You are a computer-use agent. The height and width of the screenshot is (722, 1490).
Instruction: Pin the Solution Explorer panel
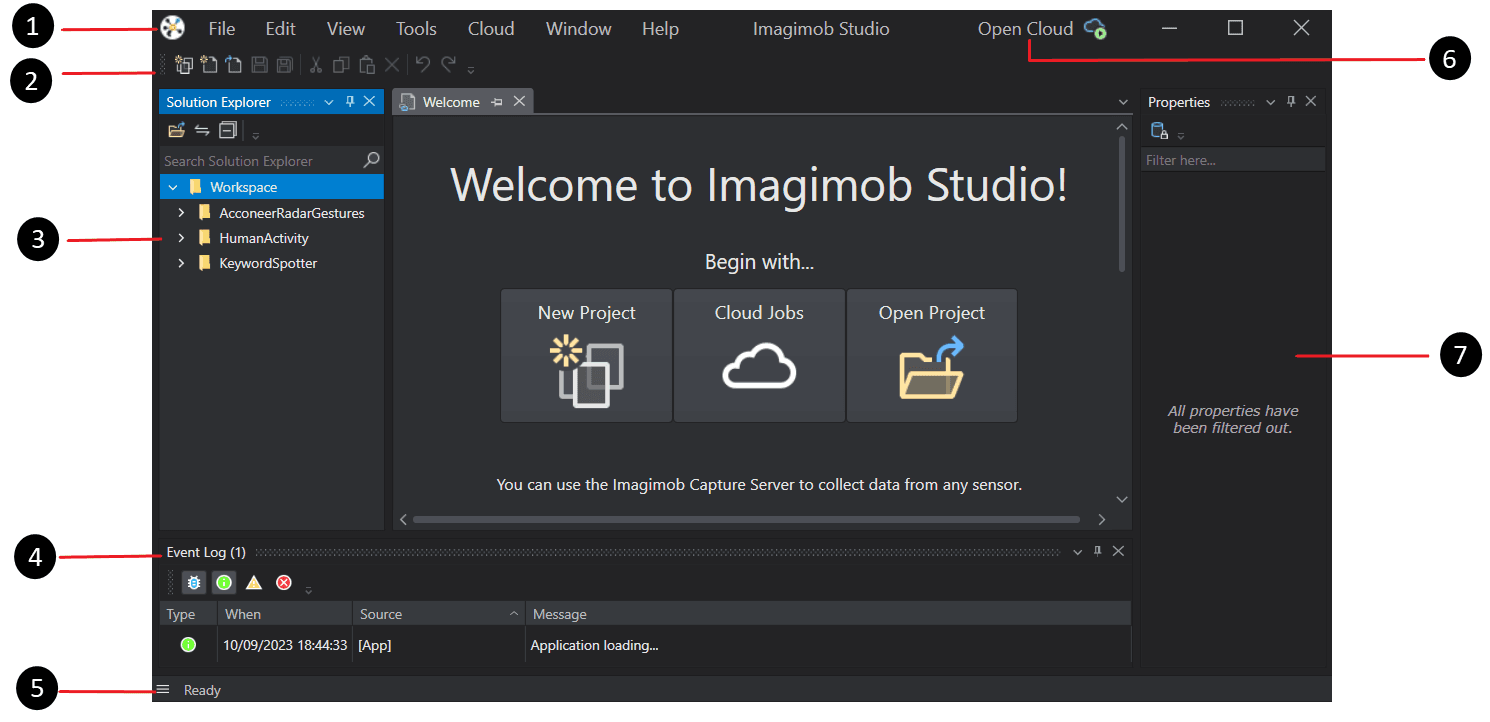point(350,102)
